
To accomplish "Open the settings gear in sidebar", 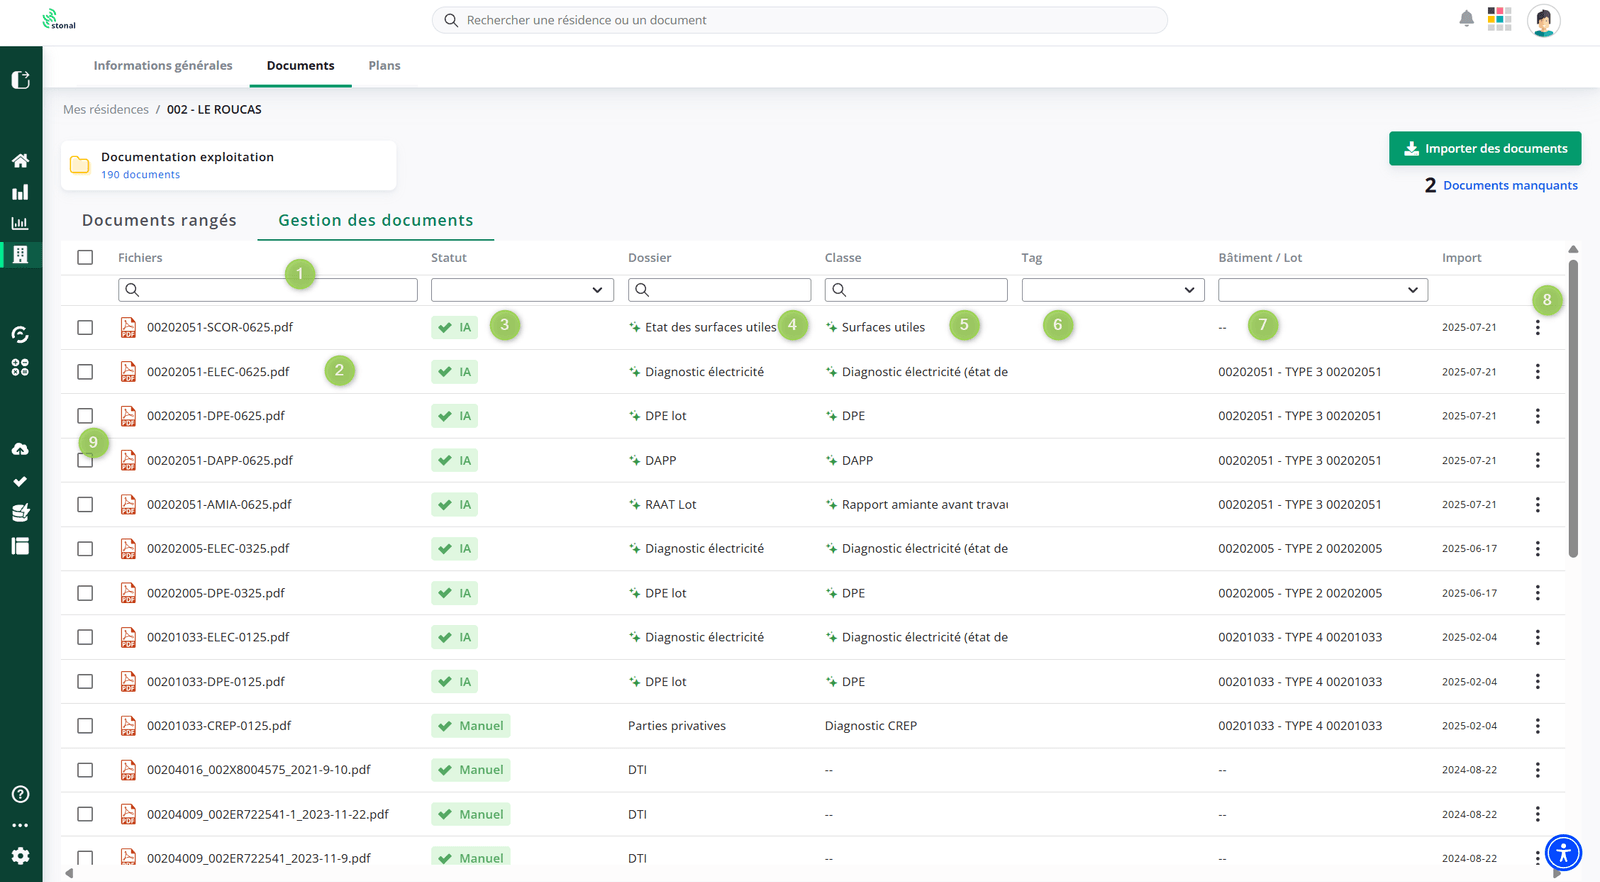I will click(x=20, y=856).
